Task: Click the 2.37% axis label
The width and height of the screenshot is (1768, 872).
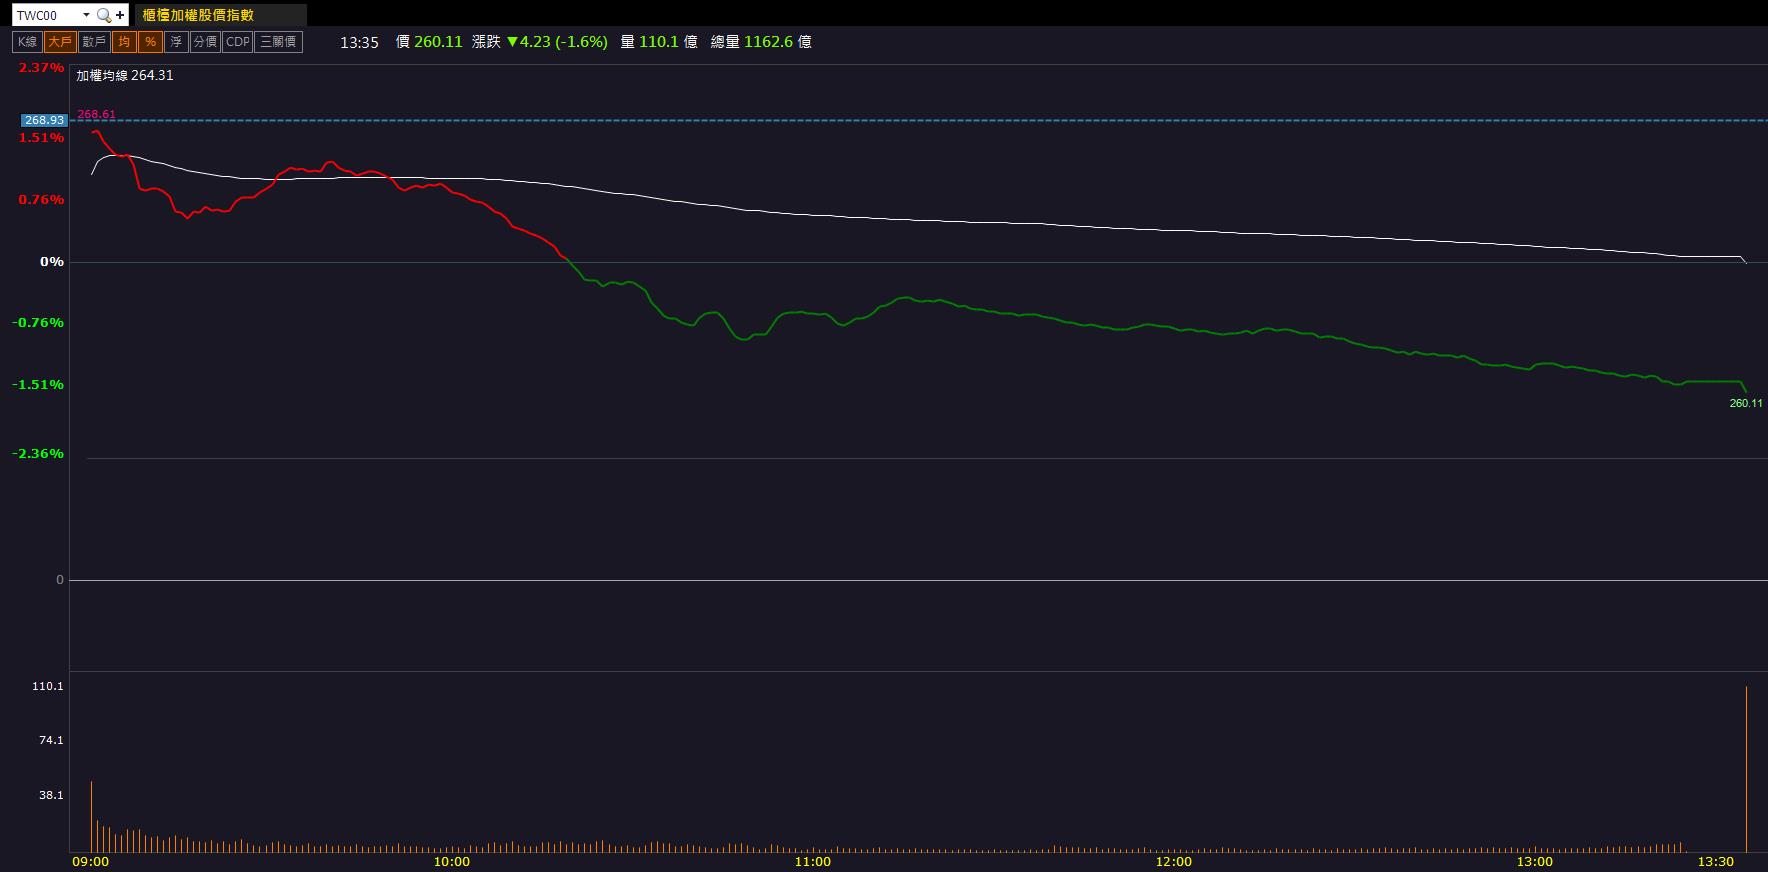Action: click(x=41, y=67)
